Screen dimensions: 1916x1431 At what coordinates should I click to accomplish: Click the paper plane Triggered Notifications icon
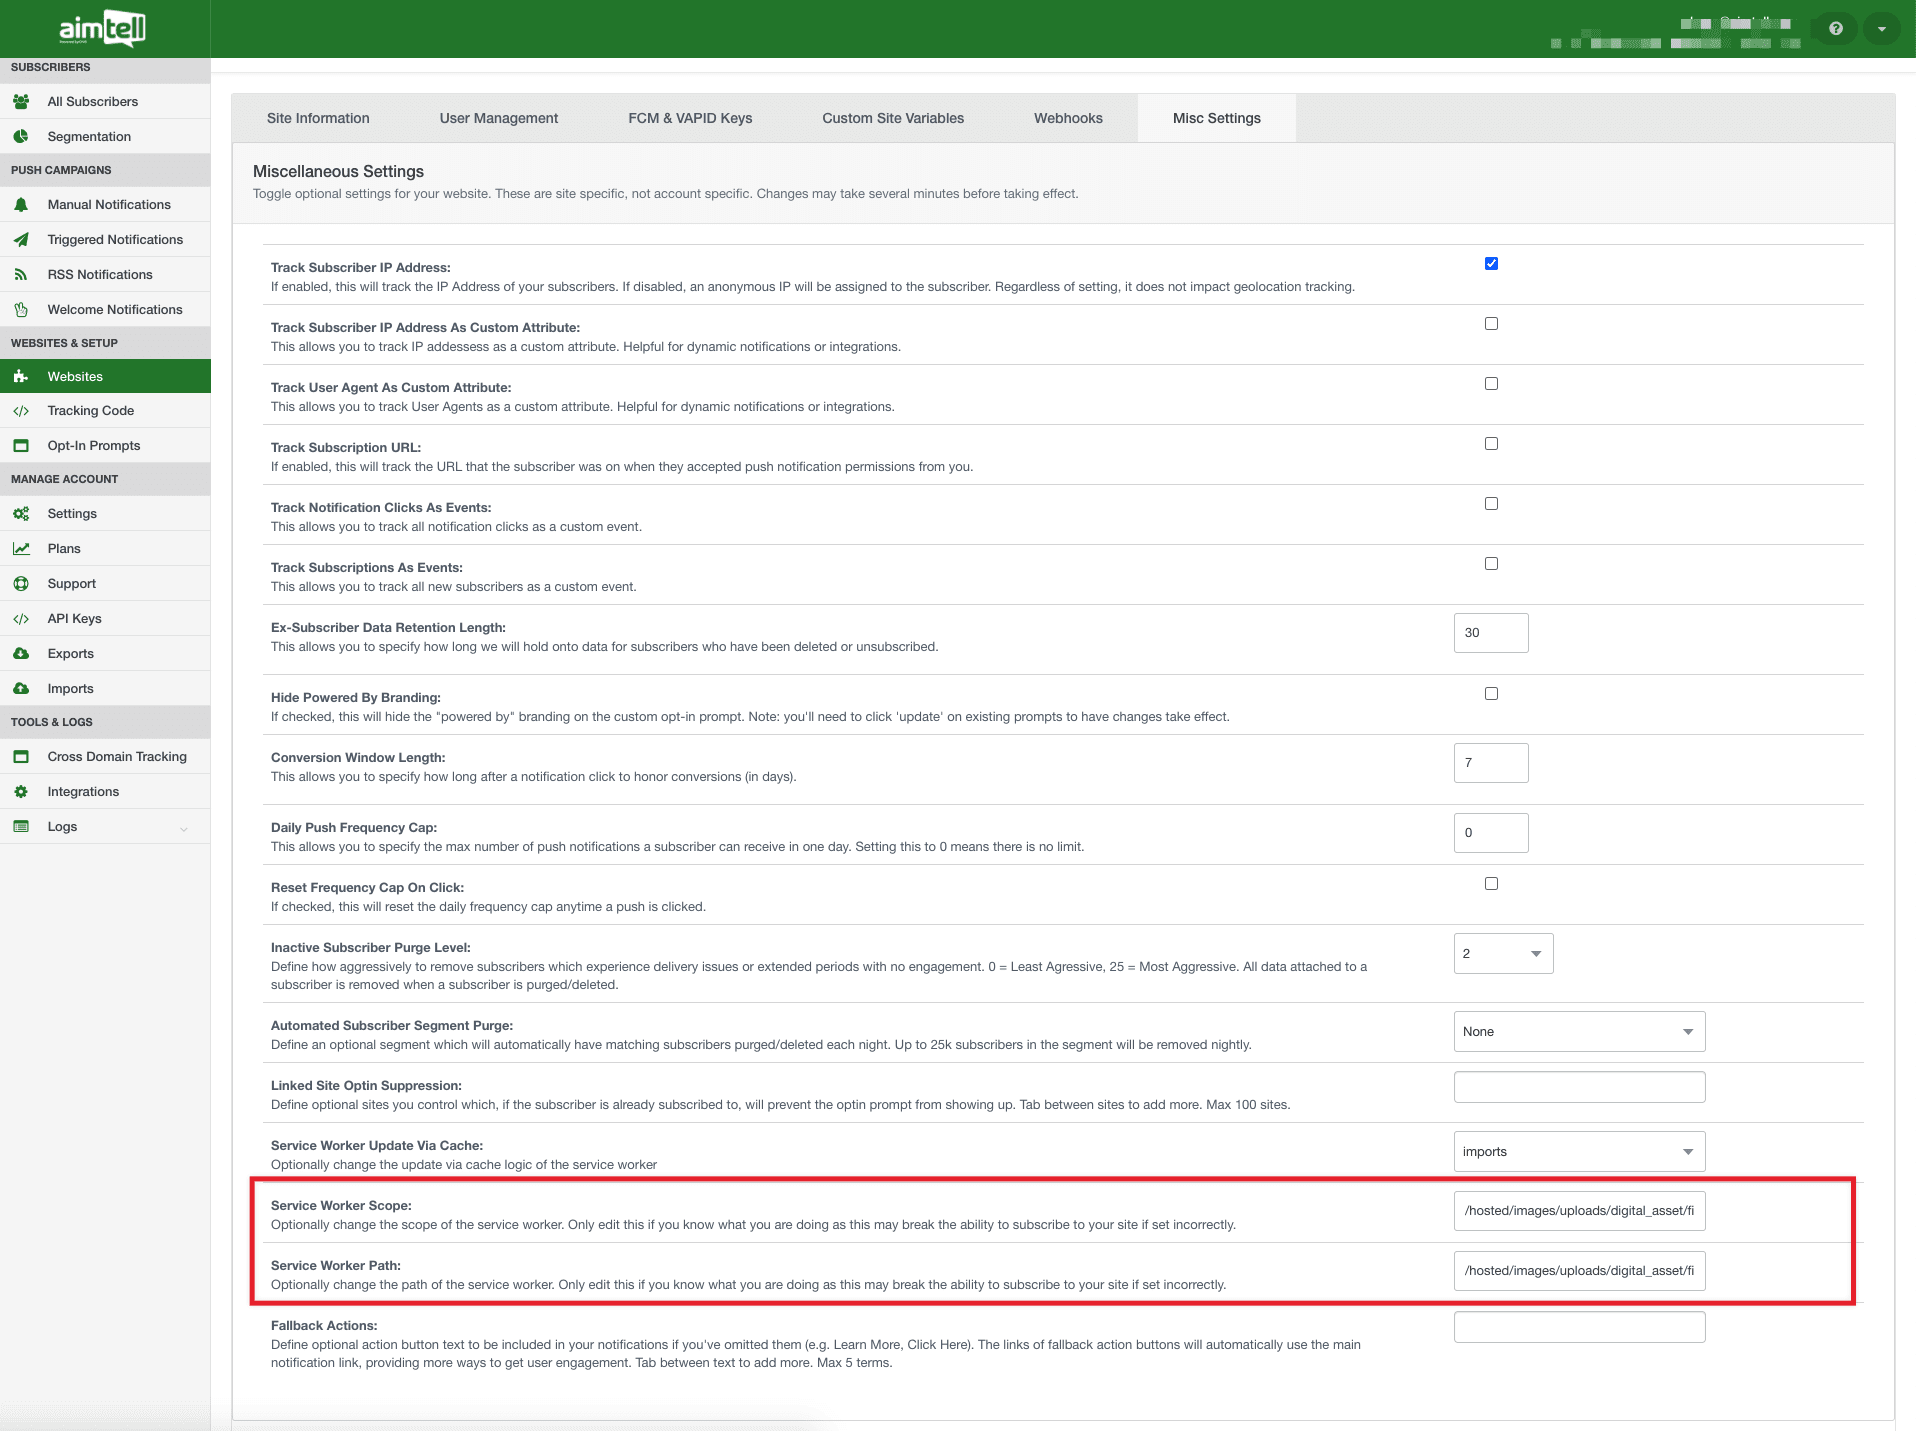pos(21,240)
